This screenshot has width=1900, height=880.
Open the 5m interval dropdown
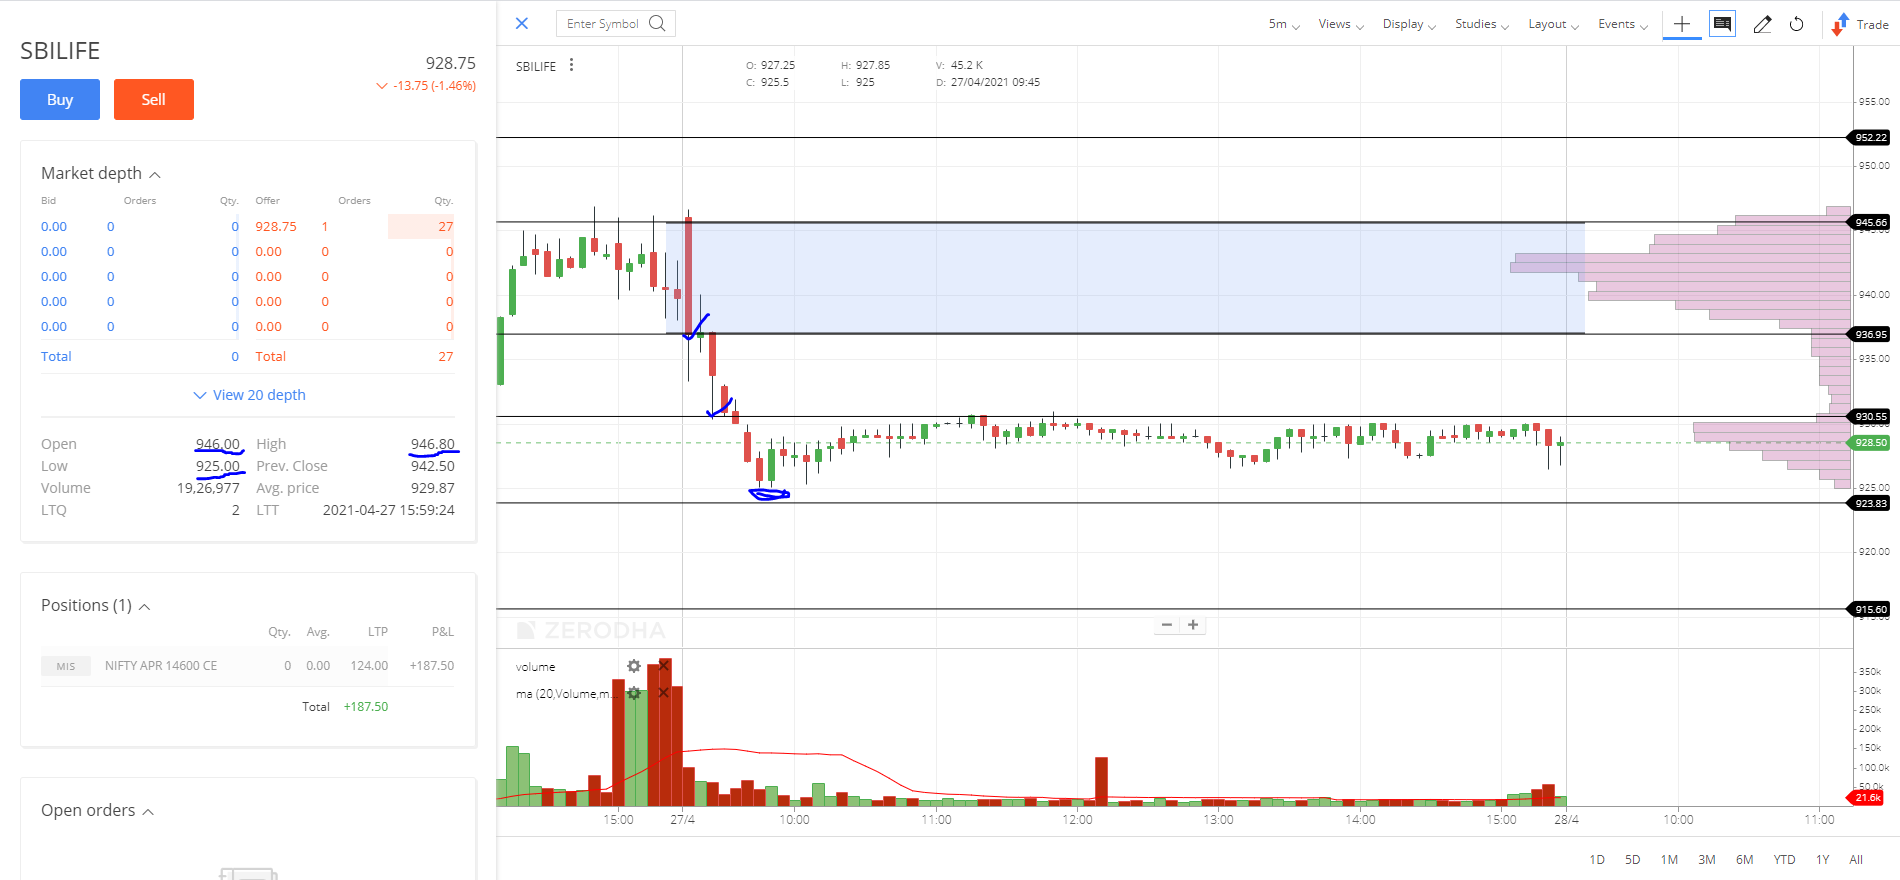(x=1284, y=24)
